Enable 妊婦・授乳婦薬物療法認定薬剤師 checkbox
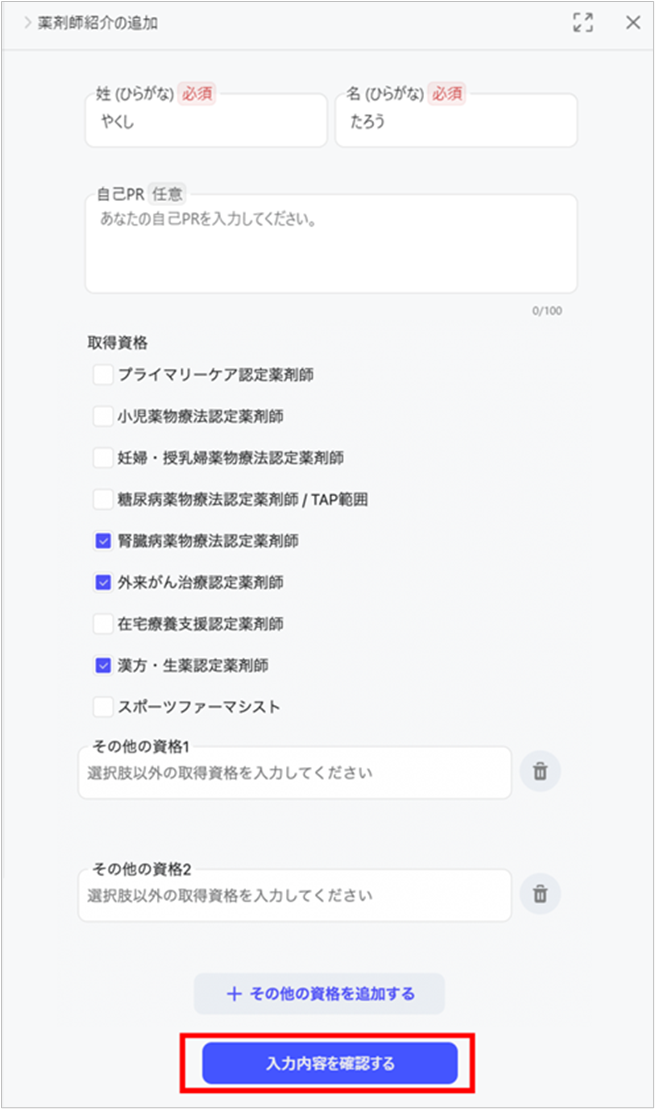 [x=103, y=458]
